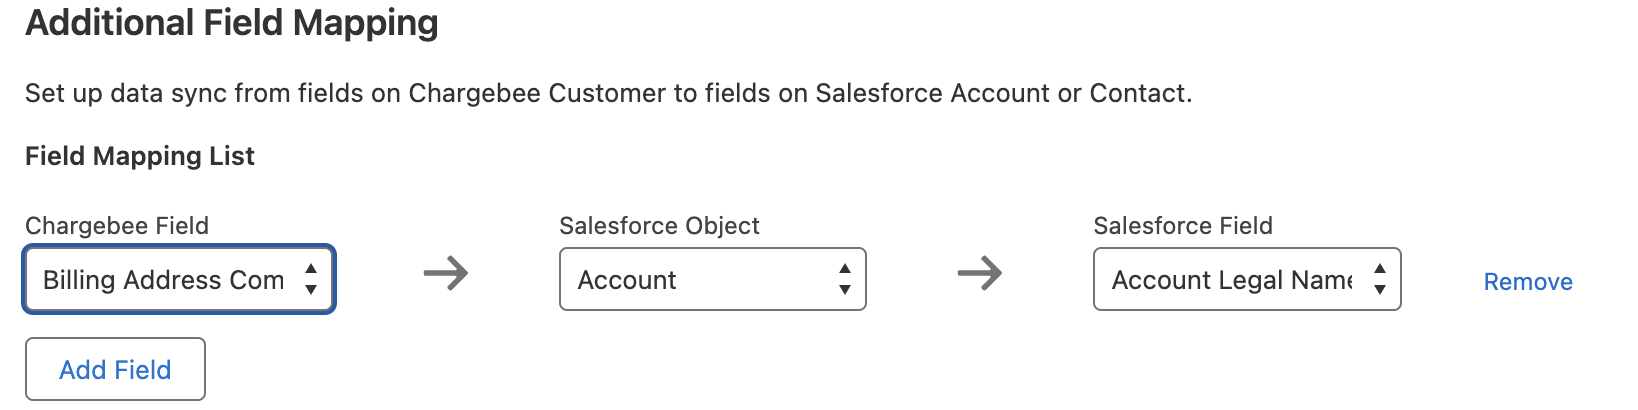Open the Salesforce Field dropdown
The image size is (1638, 410).
1246,280
